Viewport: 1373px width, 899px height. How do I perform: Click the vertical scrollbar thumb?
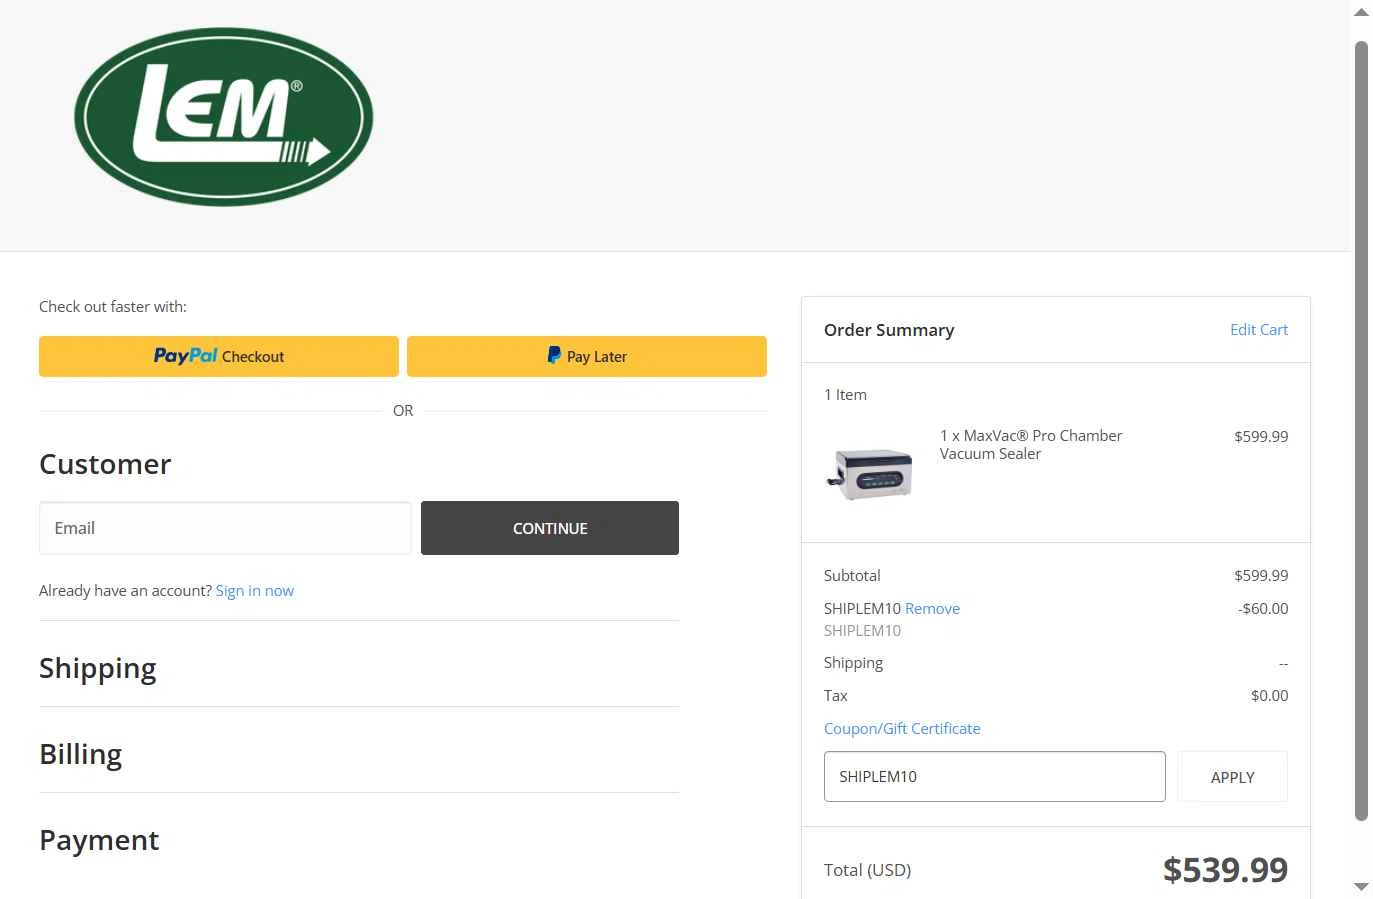pos(1361,430)
